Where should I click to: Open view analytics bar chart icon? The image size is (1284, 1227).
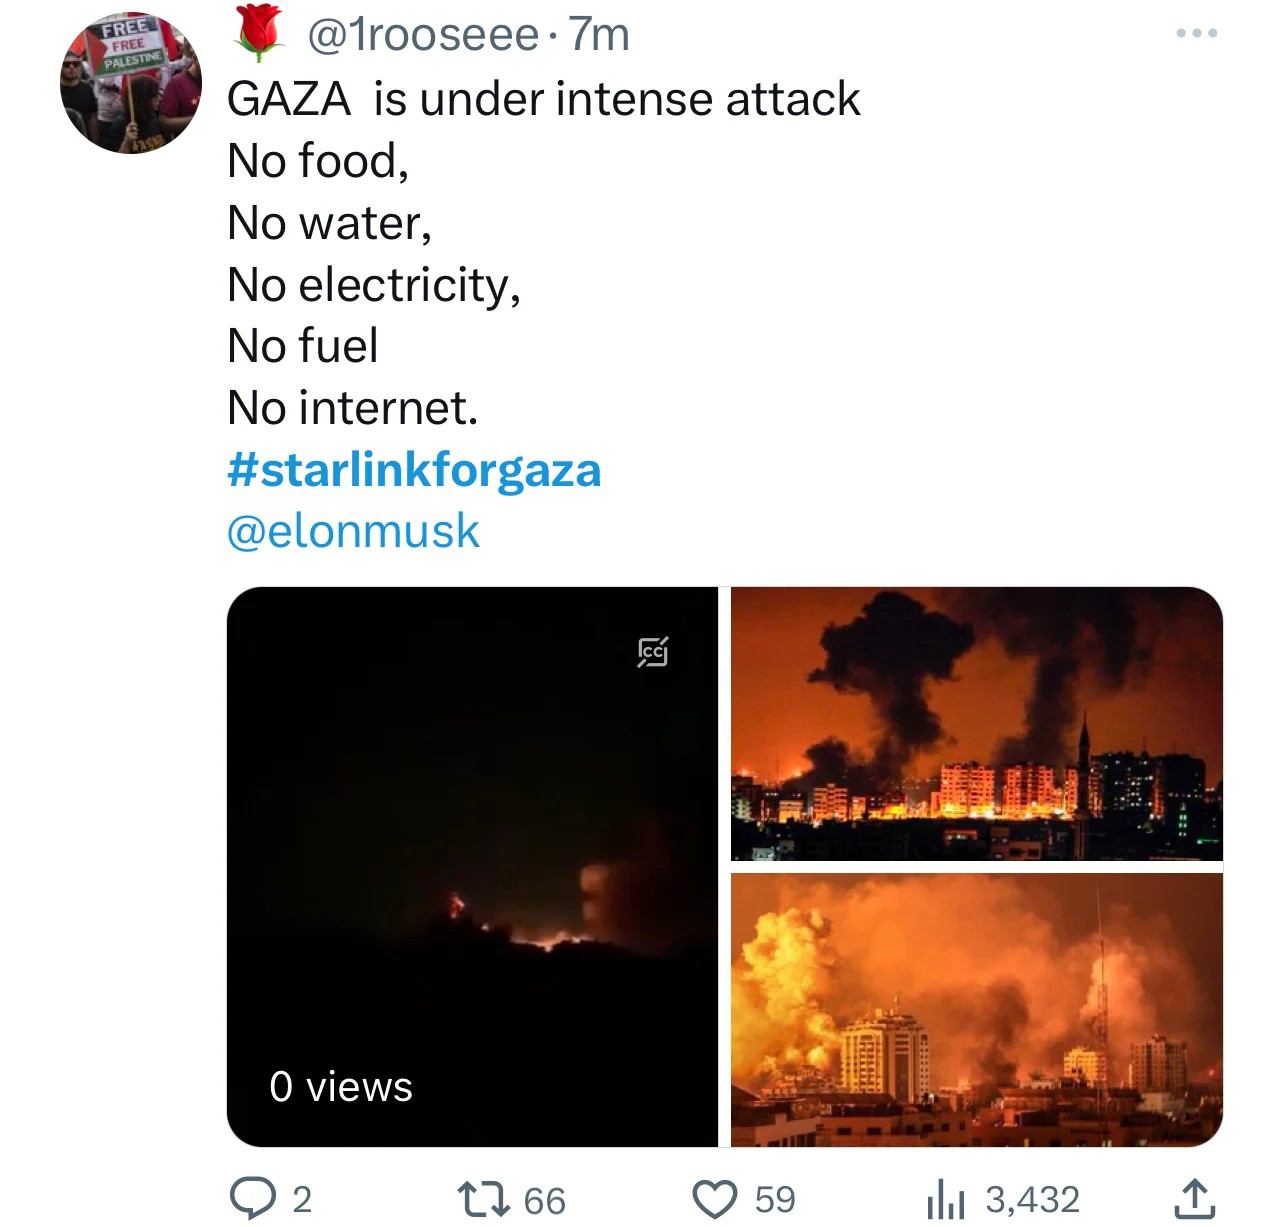tap(944, 1198)
